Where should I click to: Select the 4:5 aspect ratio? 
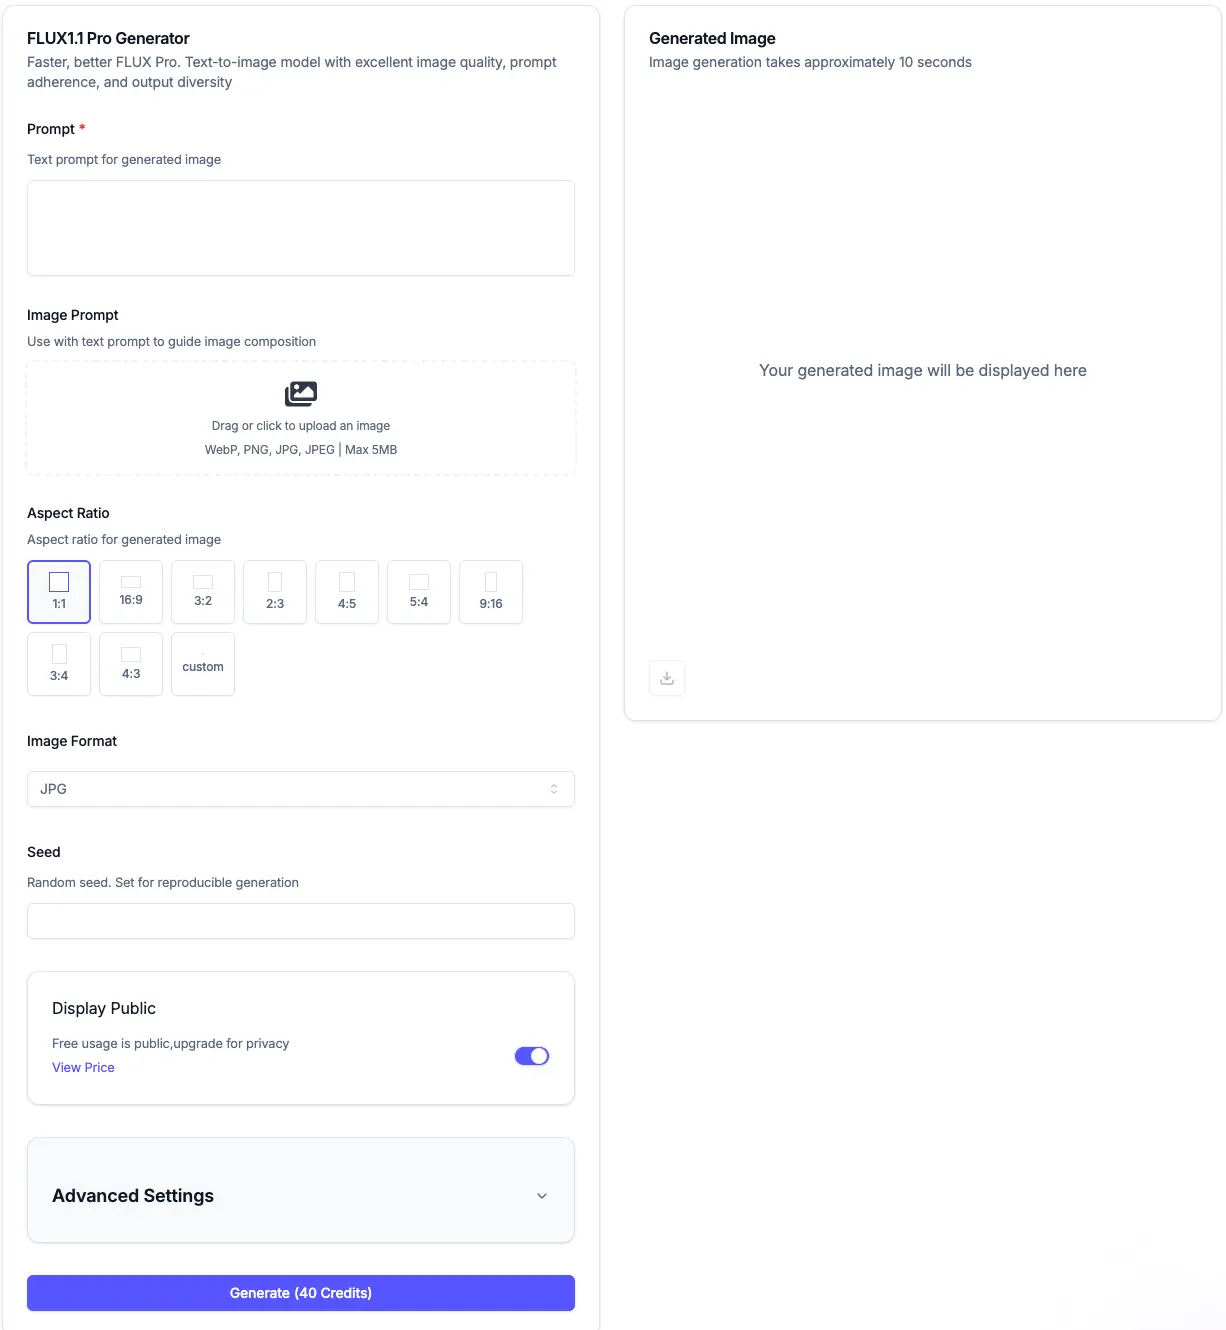pyautogui.click(x=347, y=592)
